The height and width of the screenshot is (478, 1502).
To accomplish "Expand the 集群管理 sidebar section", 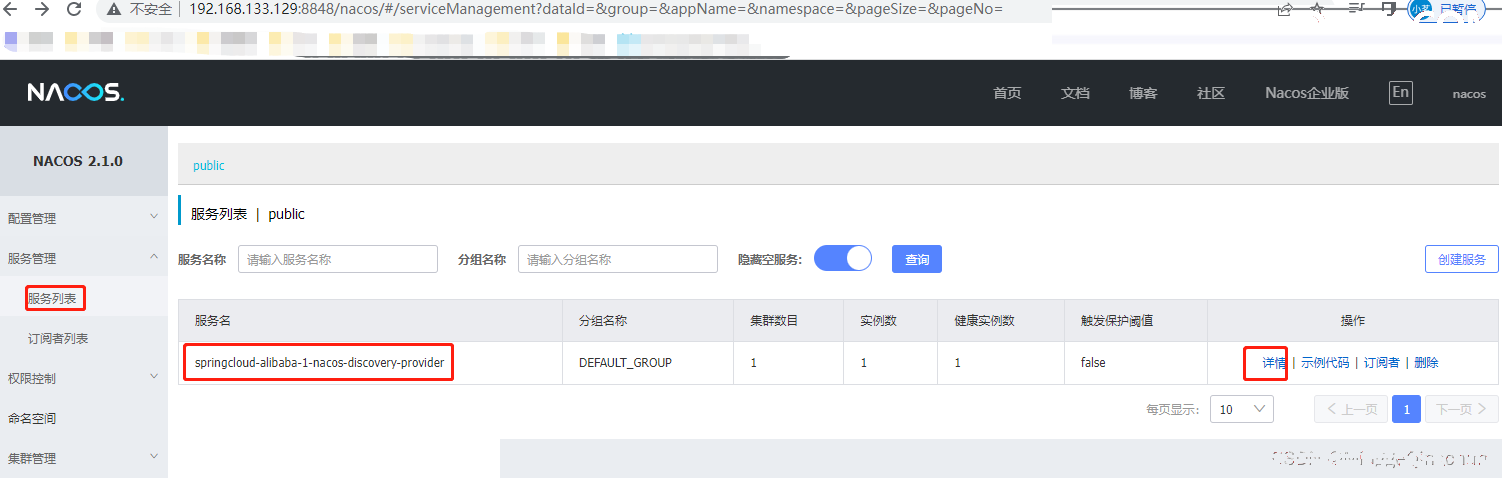I will 83,458.
